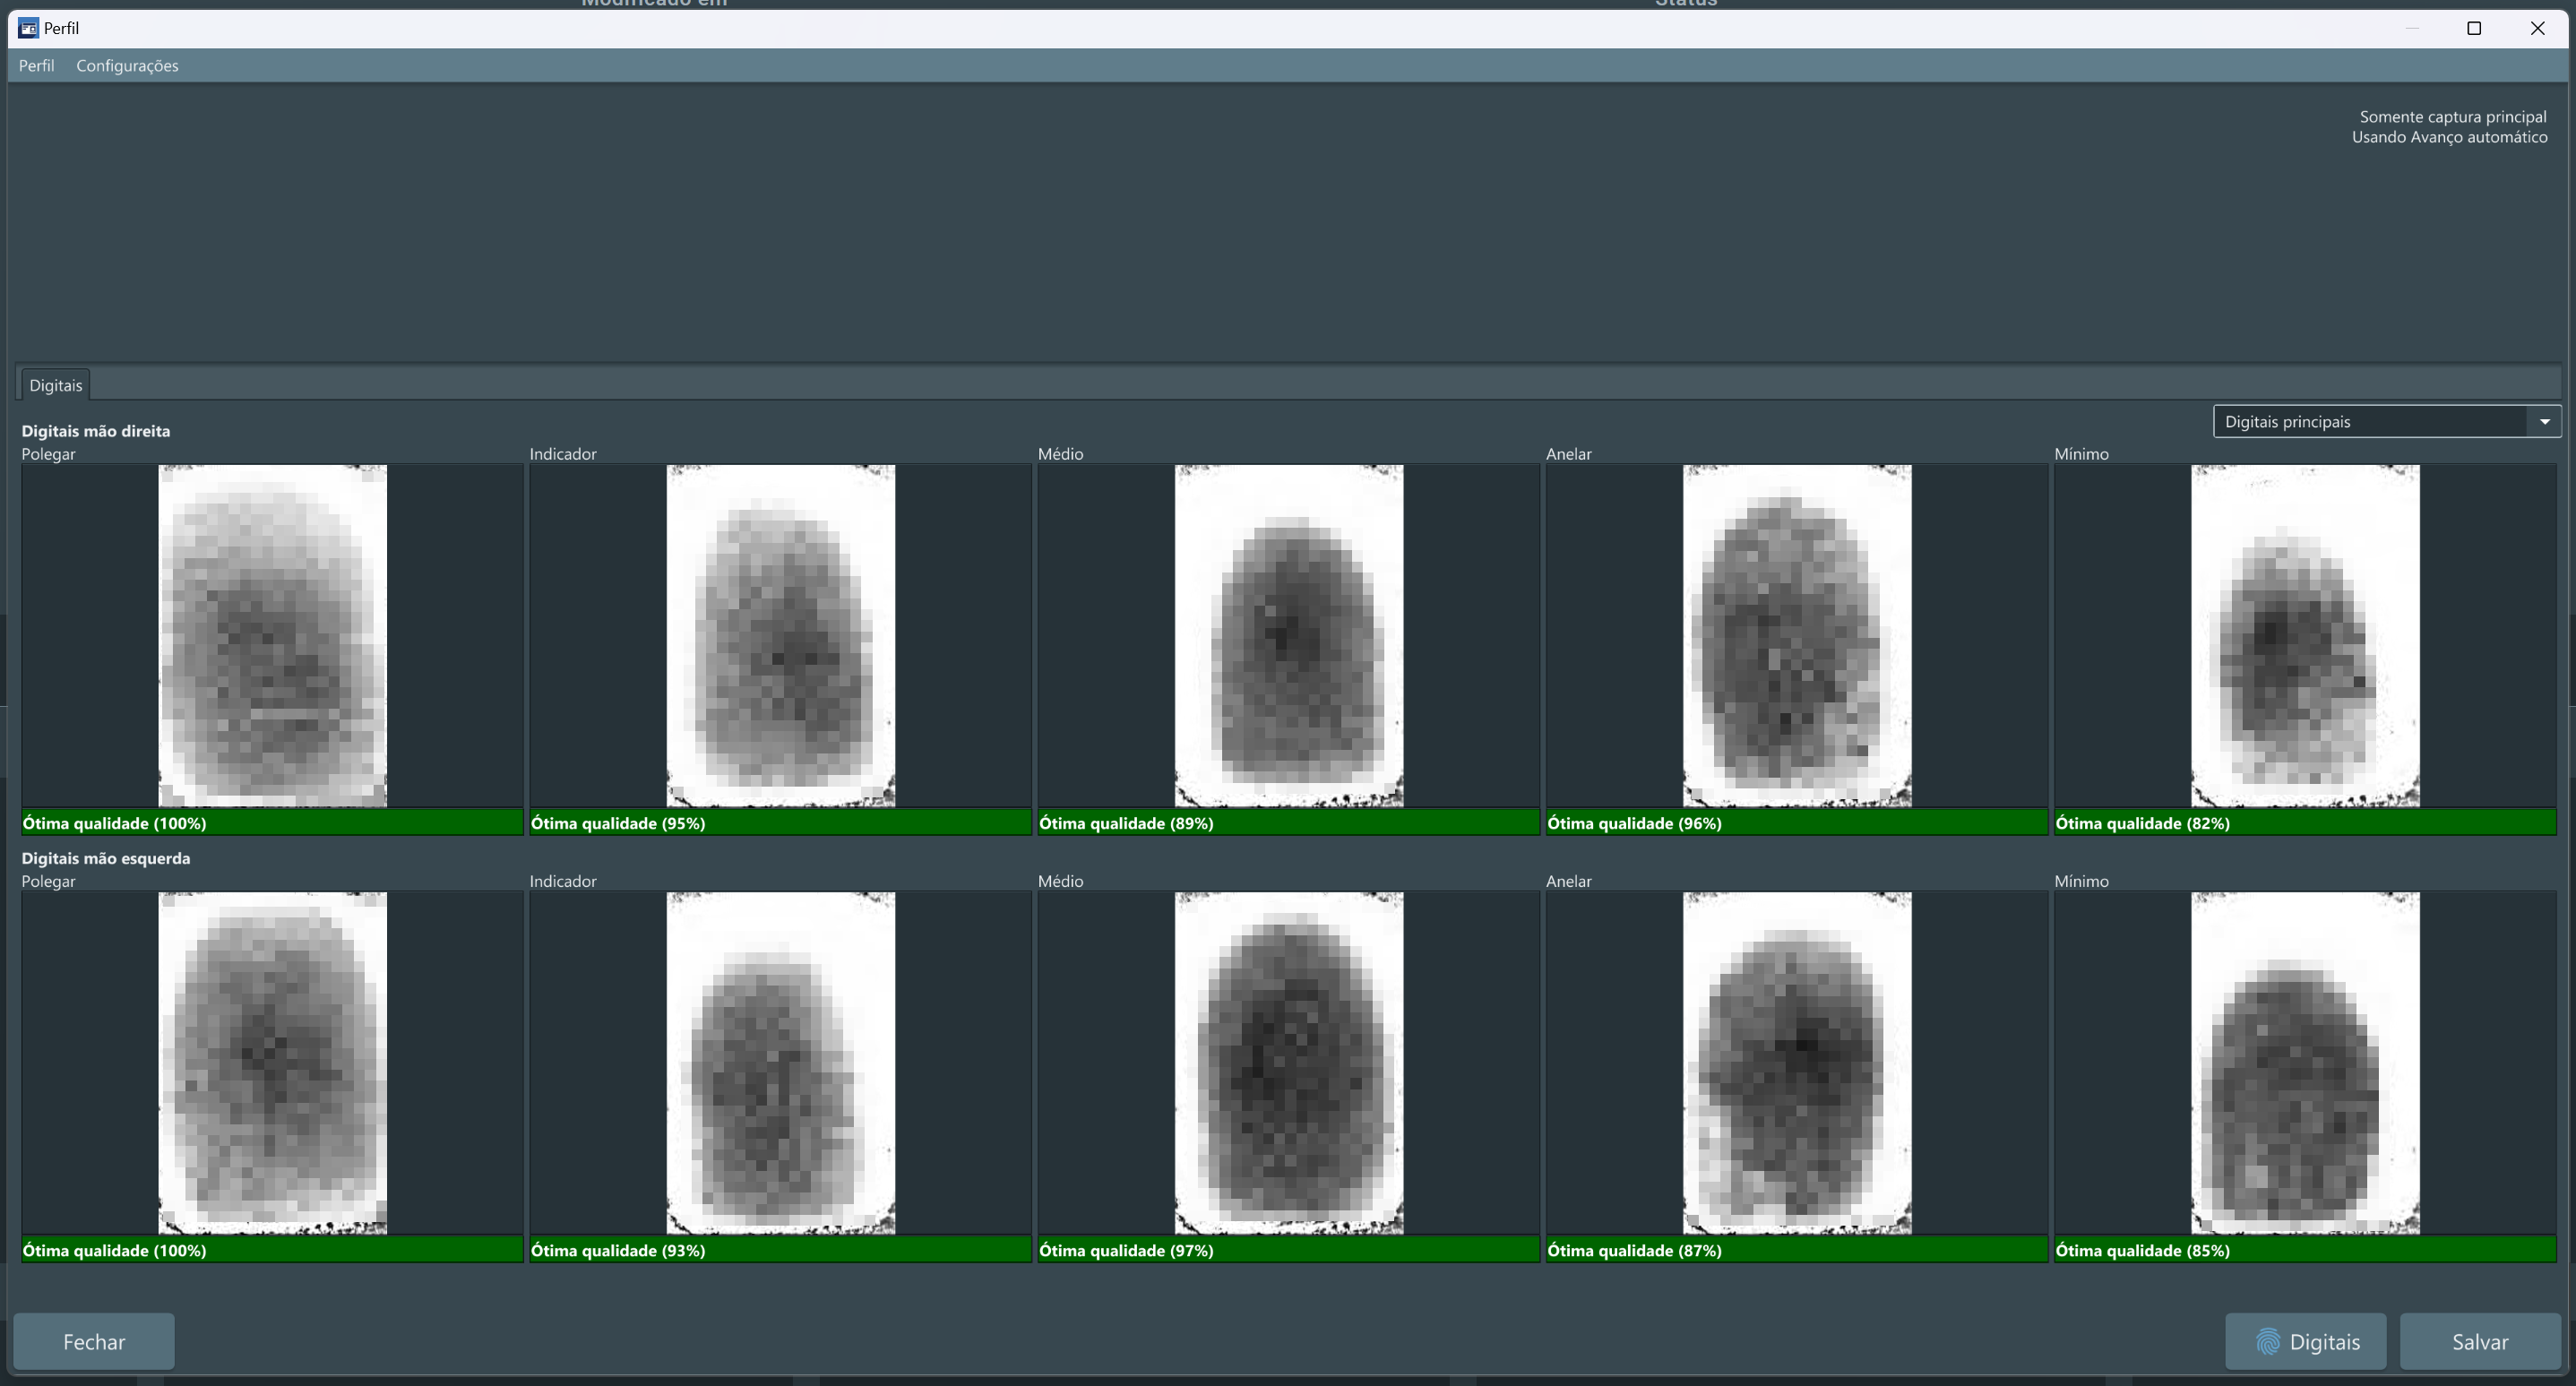The width and height of the screenshot is (2576, 1386).
Task: Select the Digitais tab
Action: (55, 385)
